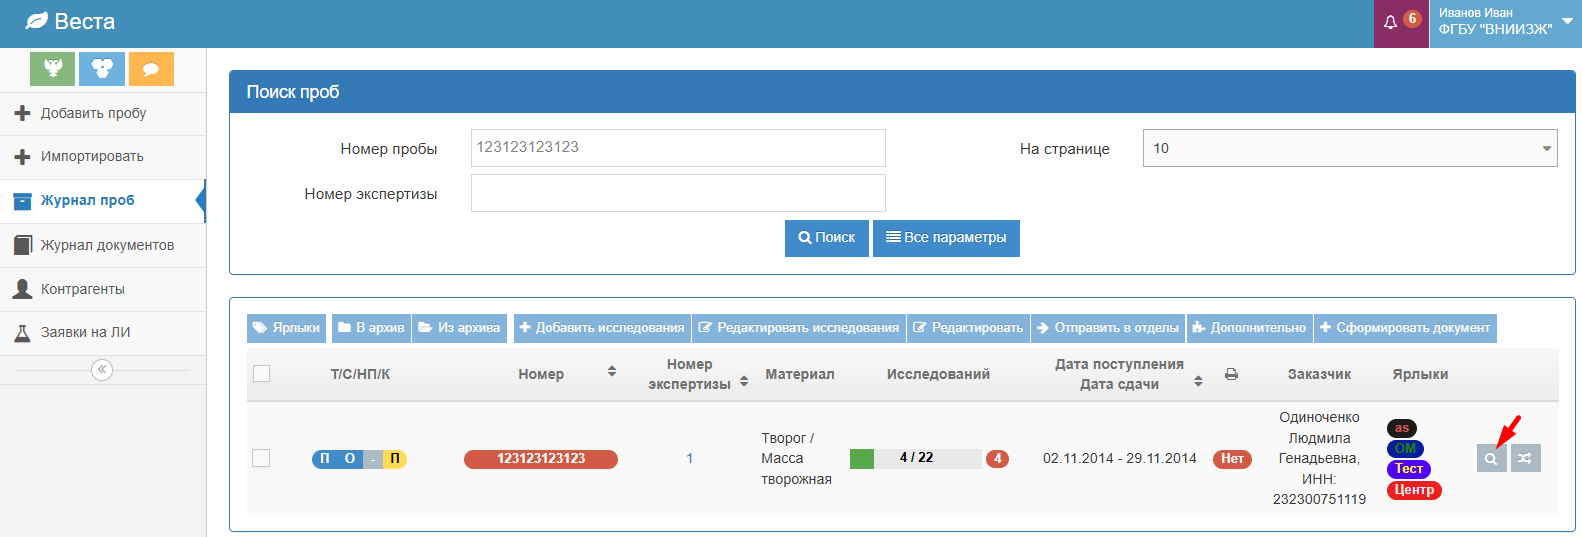This screenshot has height=537, width=1582.
Task: Click the Номер экспертизы input field
Action: [x=678, y=193]
